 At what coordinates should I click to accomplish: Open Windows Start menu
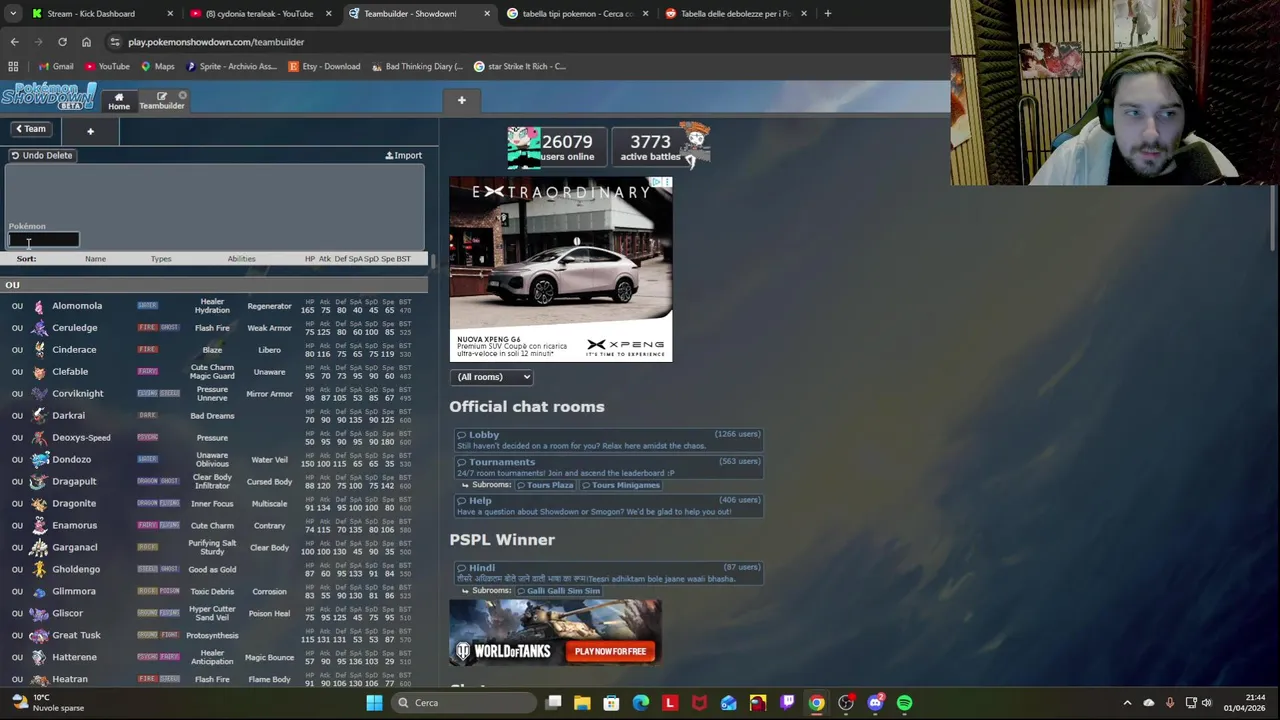click(x=374, y=703)
